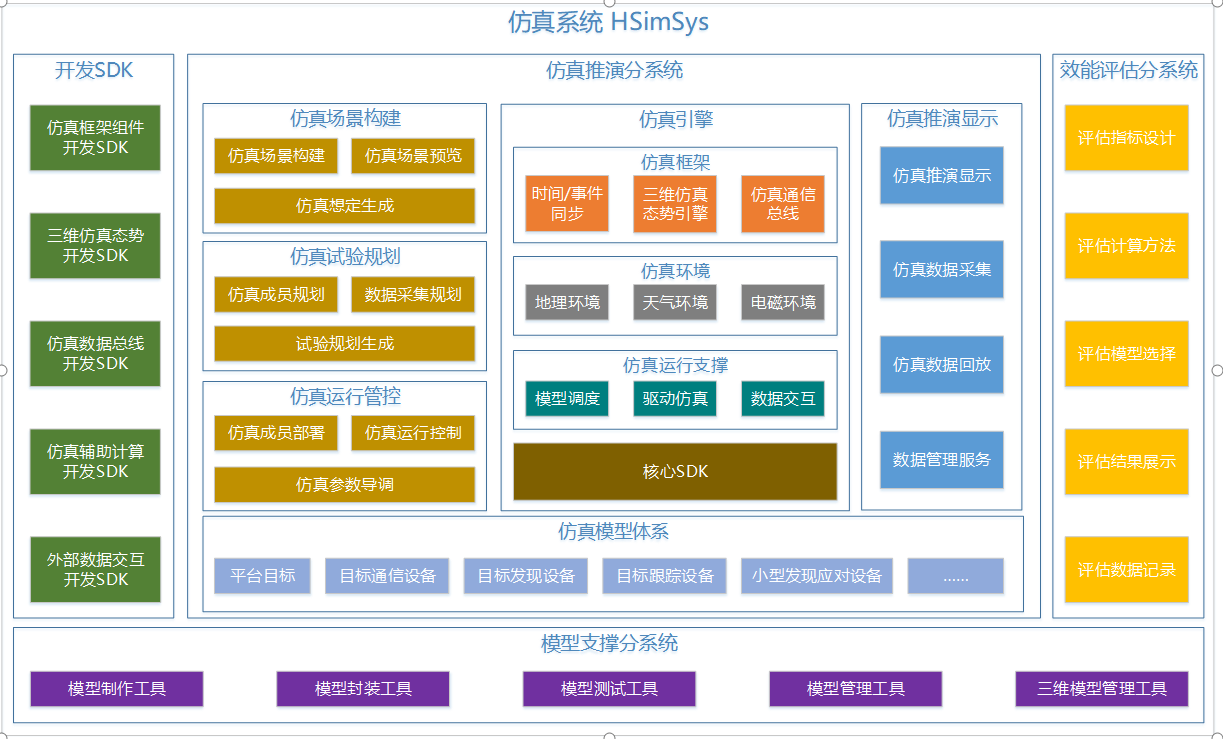This screenshot has height=739, width=1223.
Task: Click the 电磁环境 block
Action: 783,302
